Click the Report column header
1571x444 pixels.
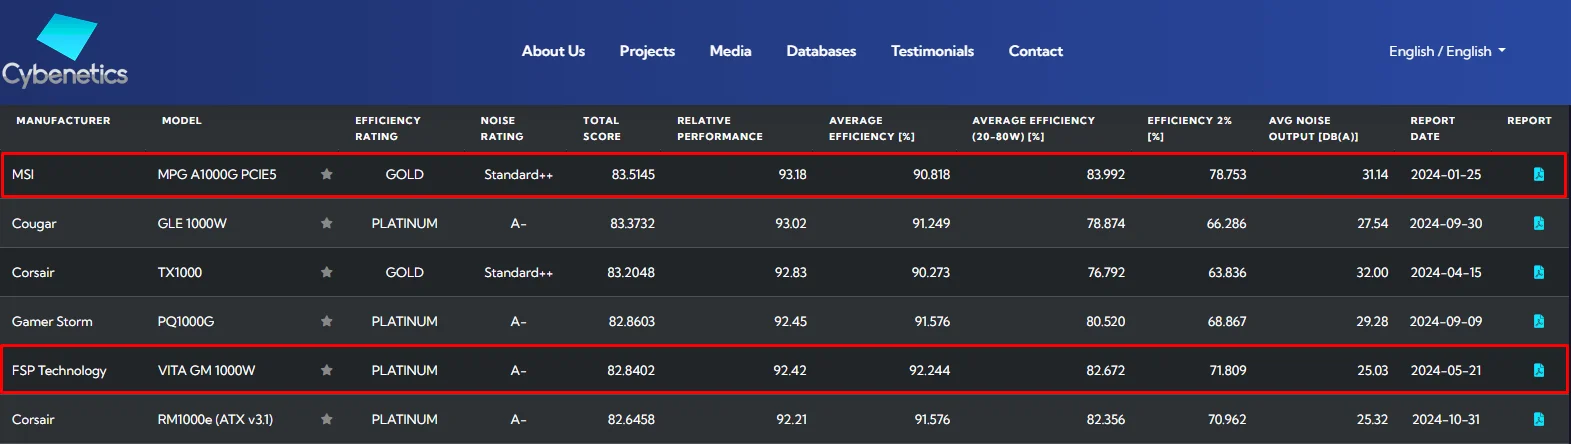(1529, 120)
